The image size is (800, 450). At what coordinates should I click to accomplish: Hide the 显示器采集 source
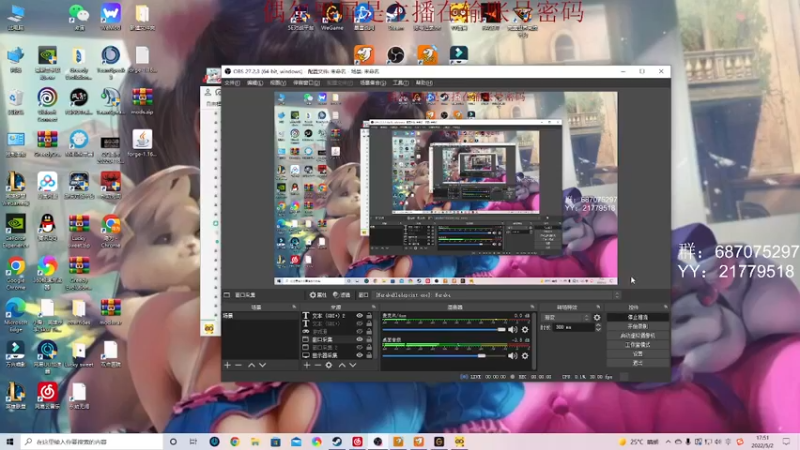(360, 355)
